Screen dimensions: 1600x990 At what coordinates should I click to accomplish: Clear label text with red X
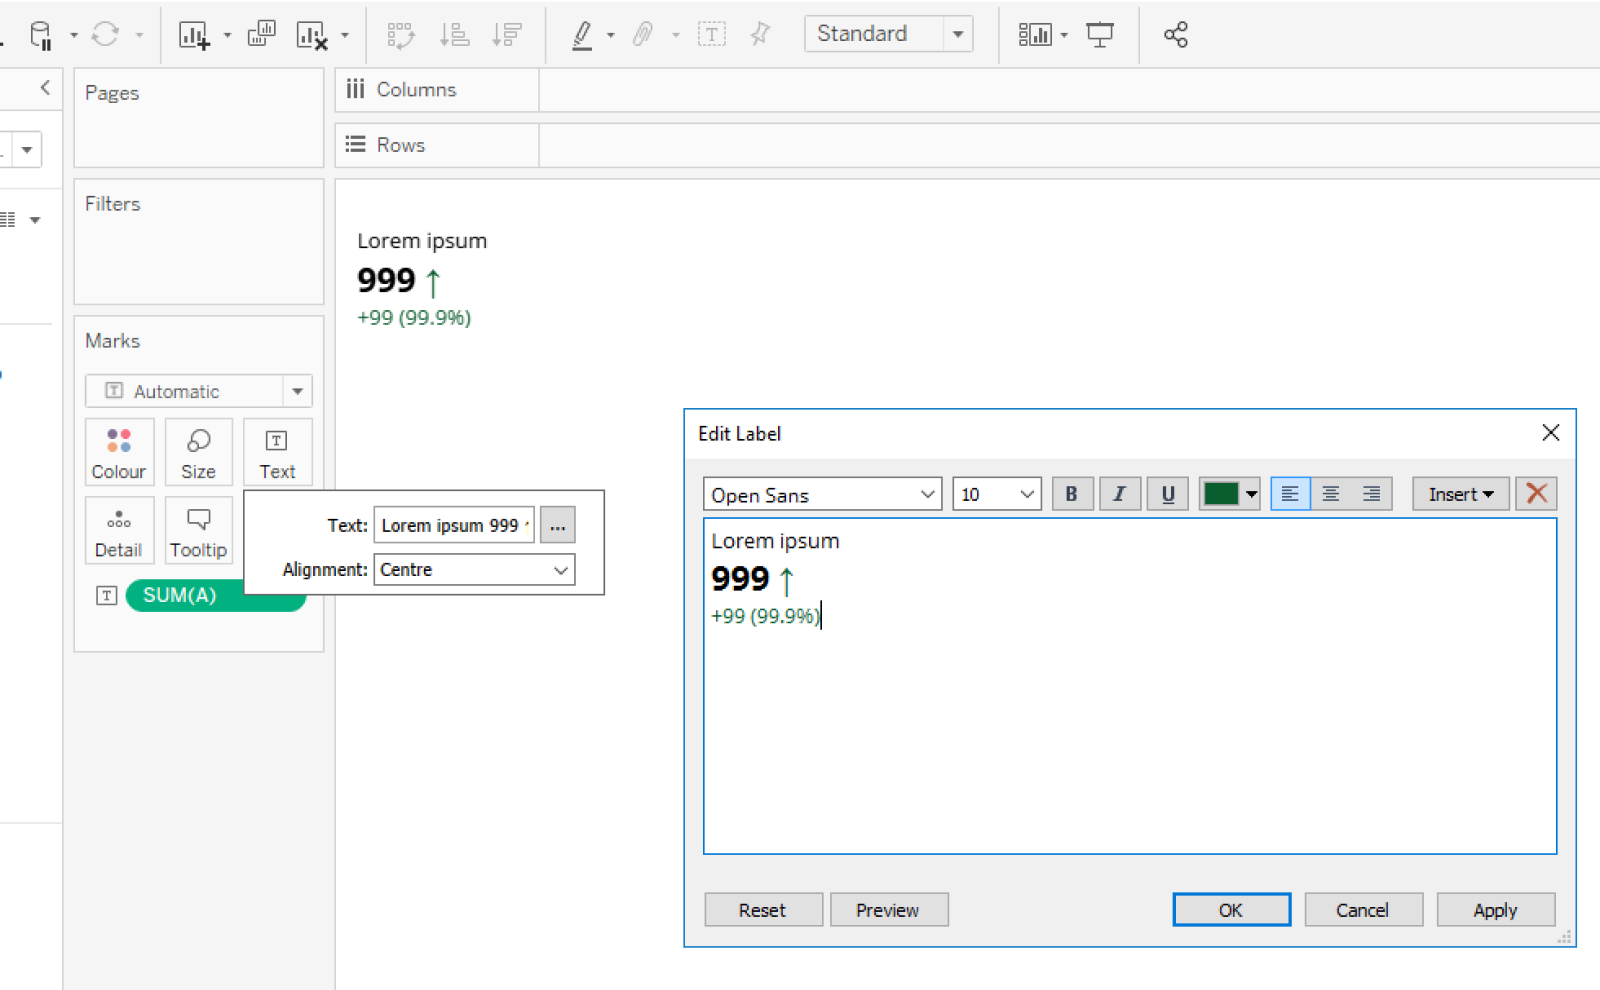point(1536,494)
